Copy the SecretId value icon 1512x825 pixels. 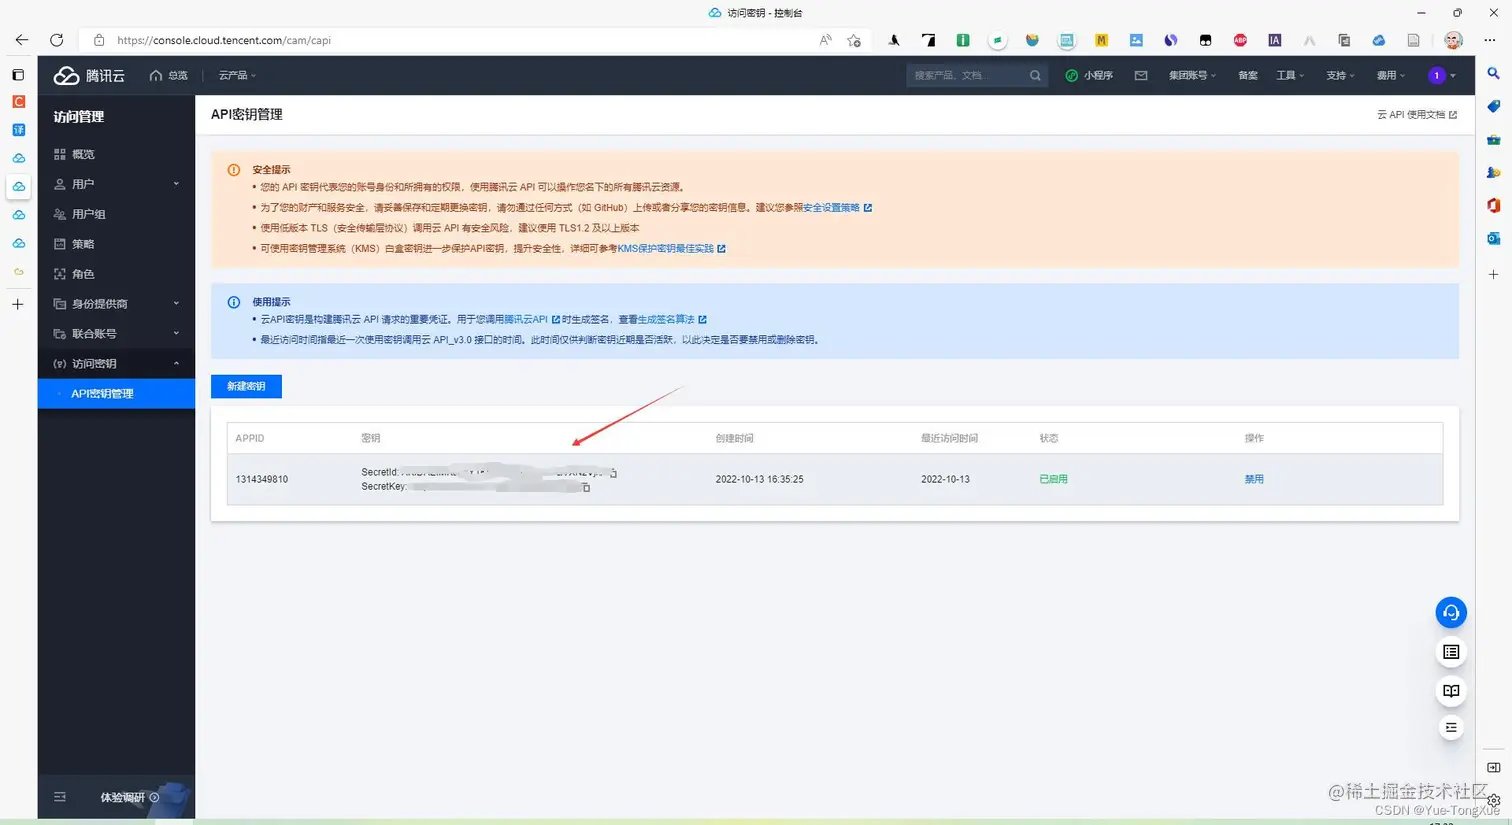613,473
